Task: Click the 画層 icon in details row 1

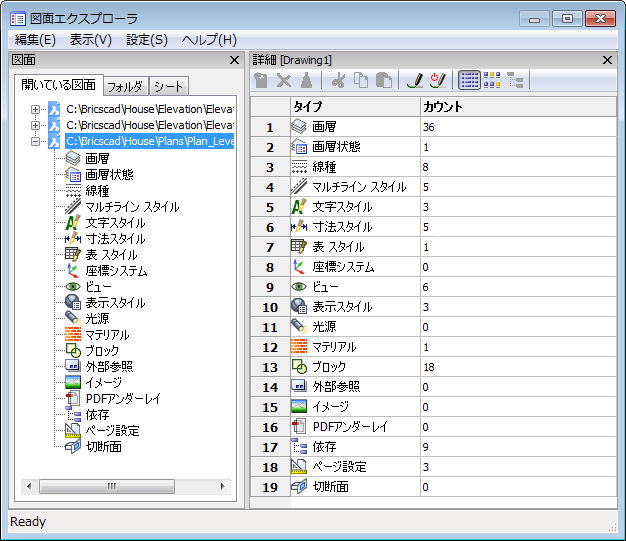Action: (x=299, y=127)
